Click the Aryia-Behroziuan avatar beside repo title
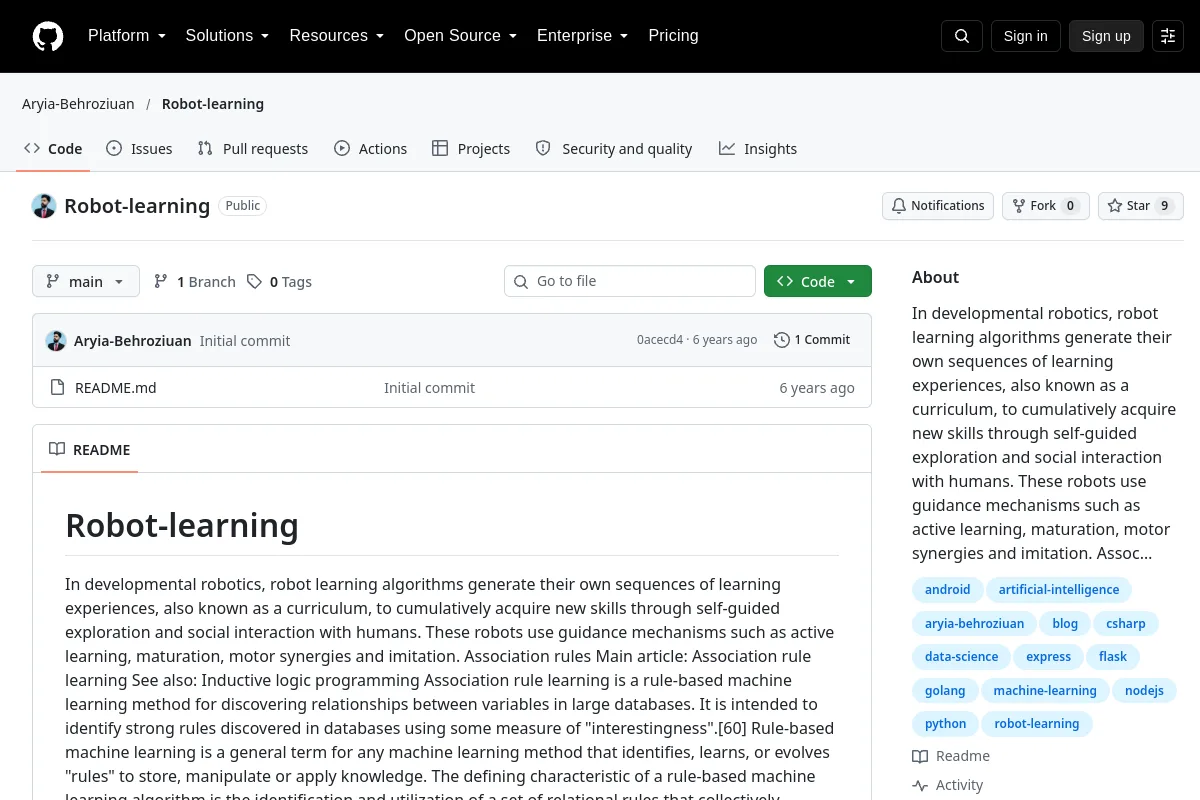Viewport: 1200px width, 800px height. [44, 206]
